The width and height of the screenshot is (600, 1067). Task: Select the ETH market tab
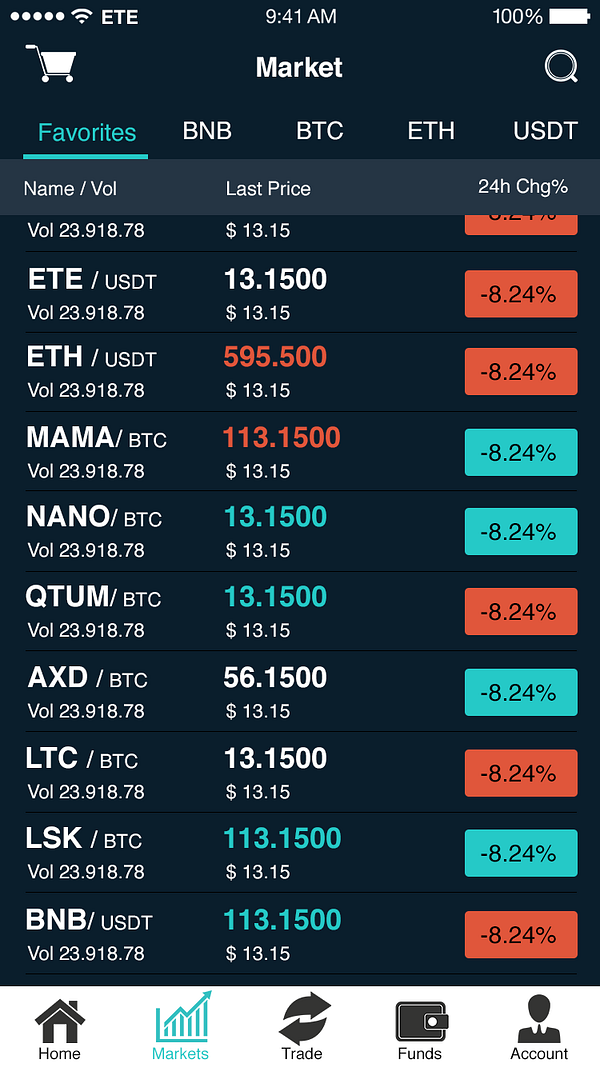tap(431, 131)
